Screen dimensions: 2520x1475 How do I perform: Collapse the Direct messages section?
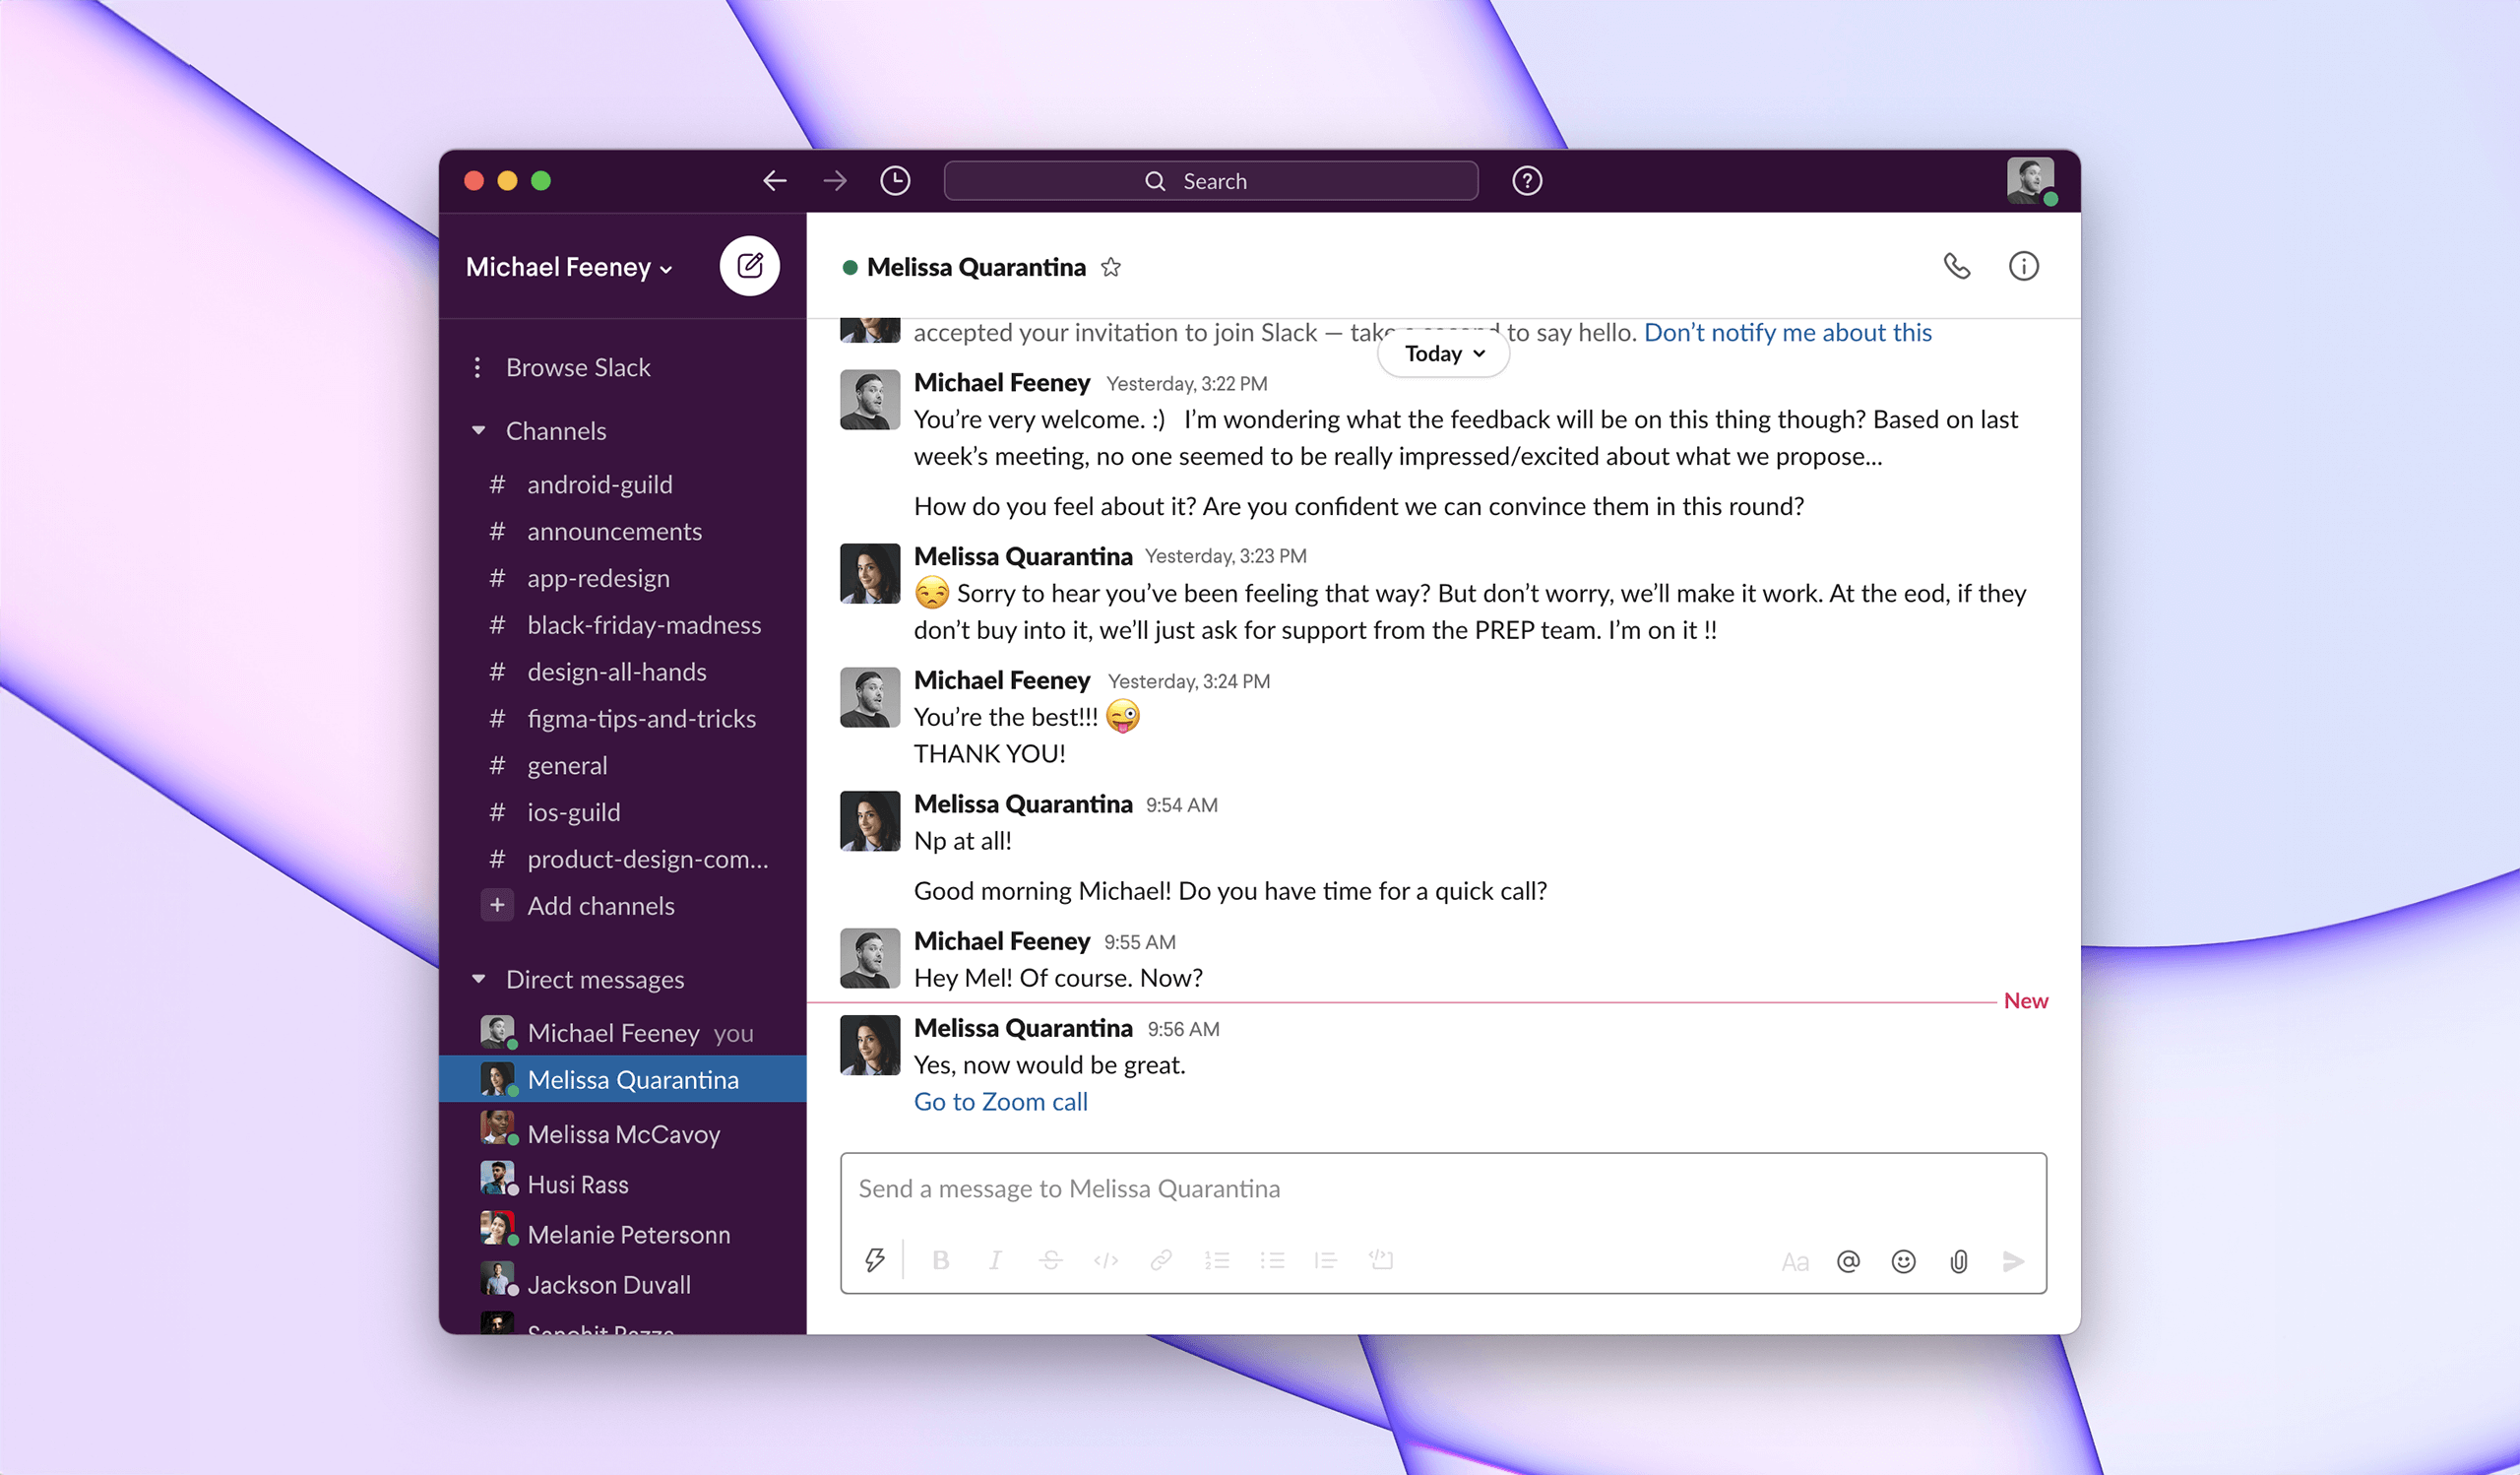click(x=479, y=979)
